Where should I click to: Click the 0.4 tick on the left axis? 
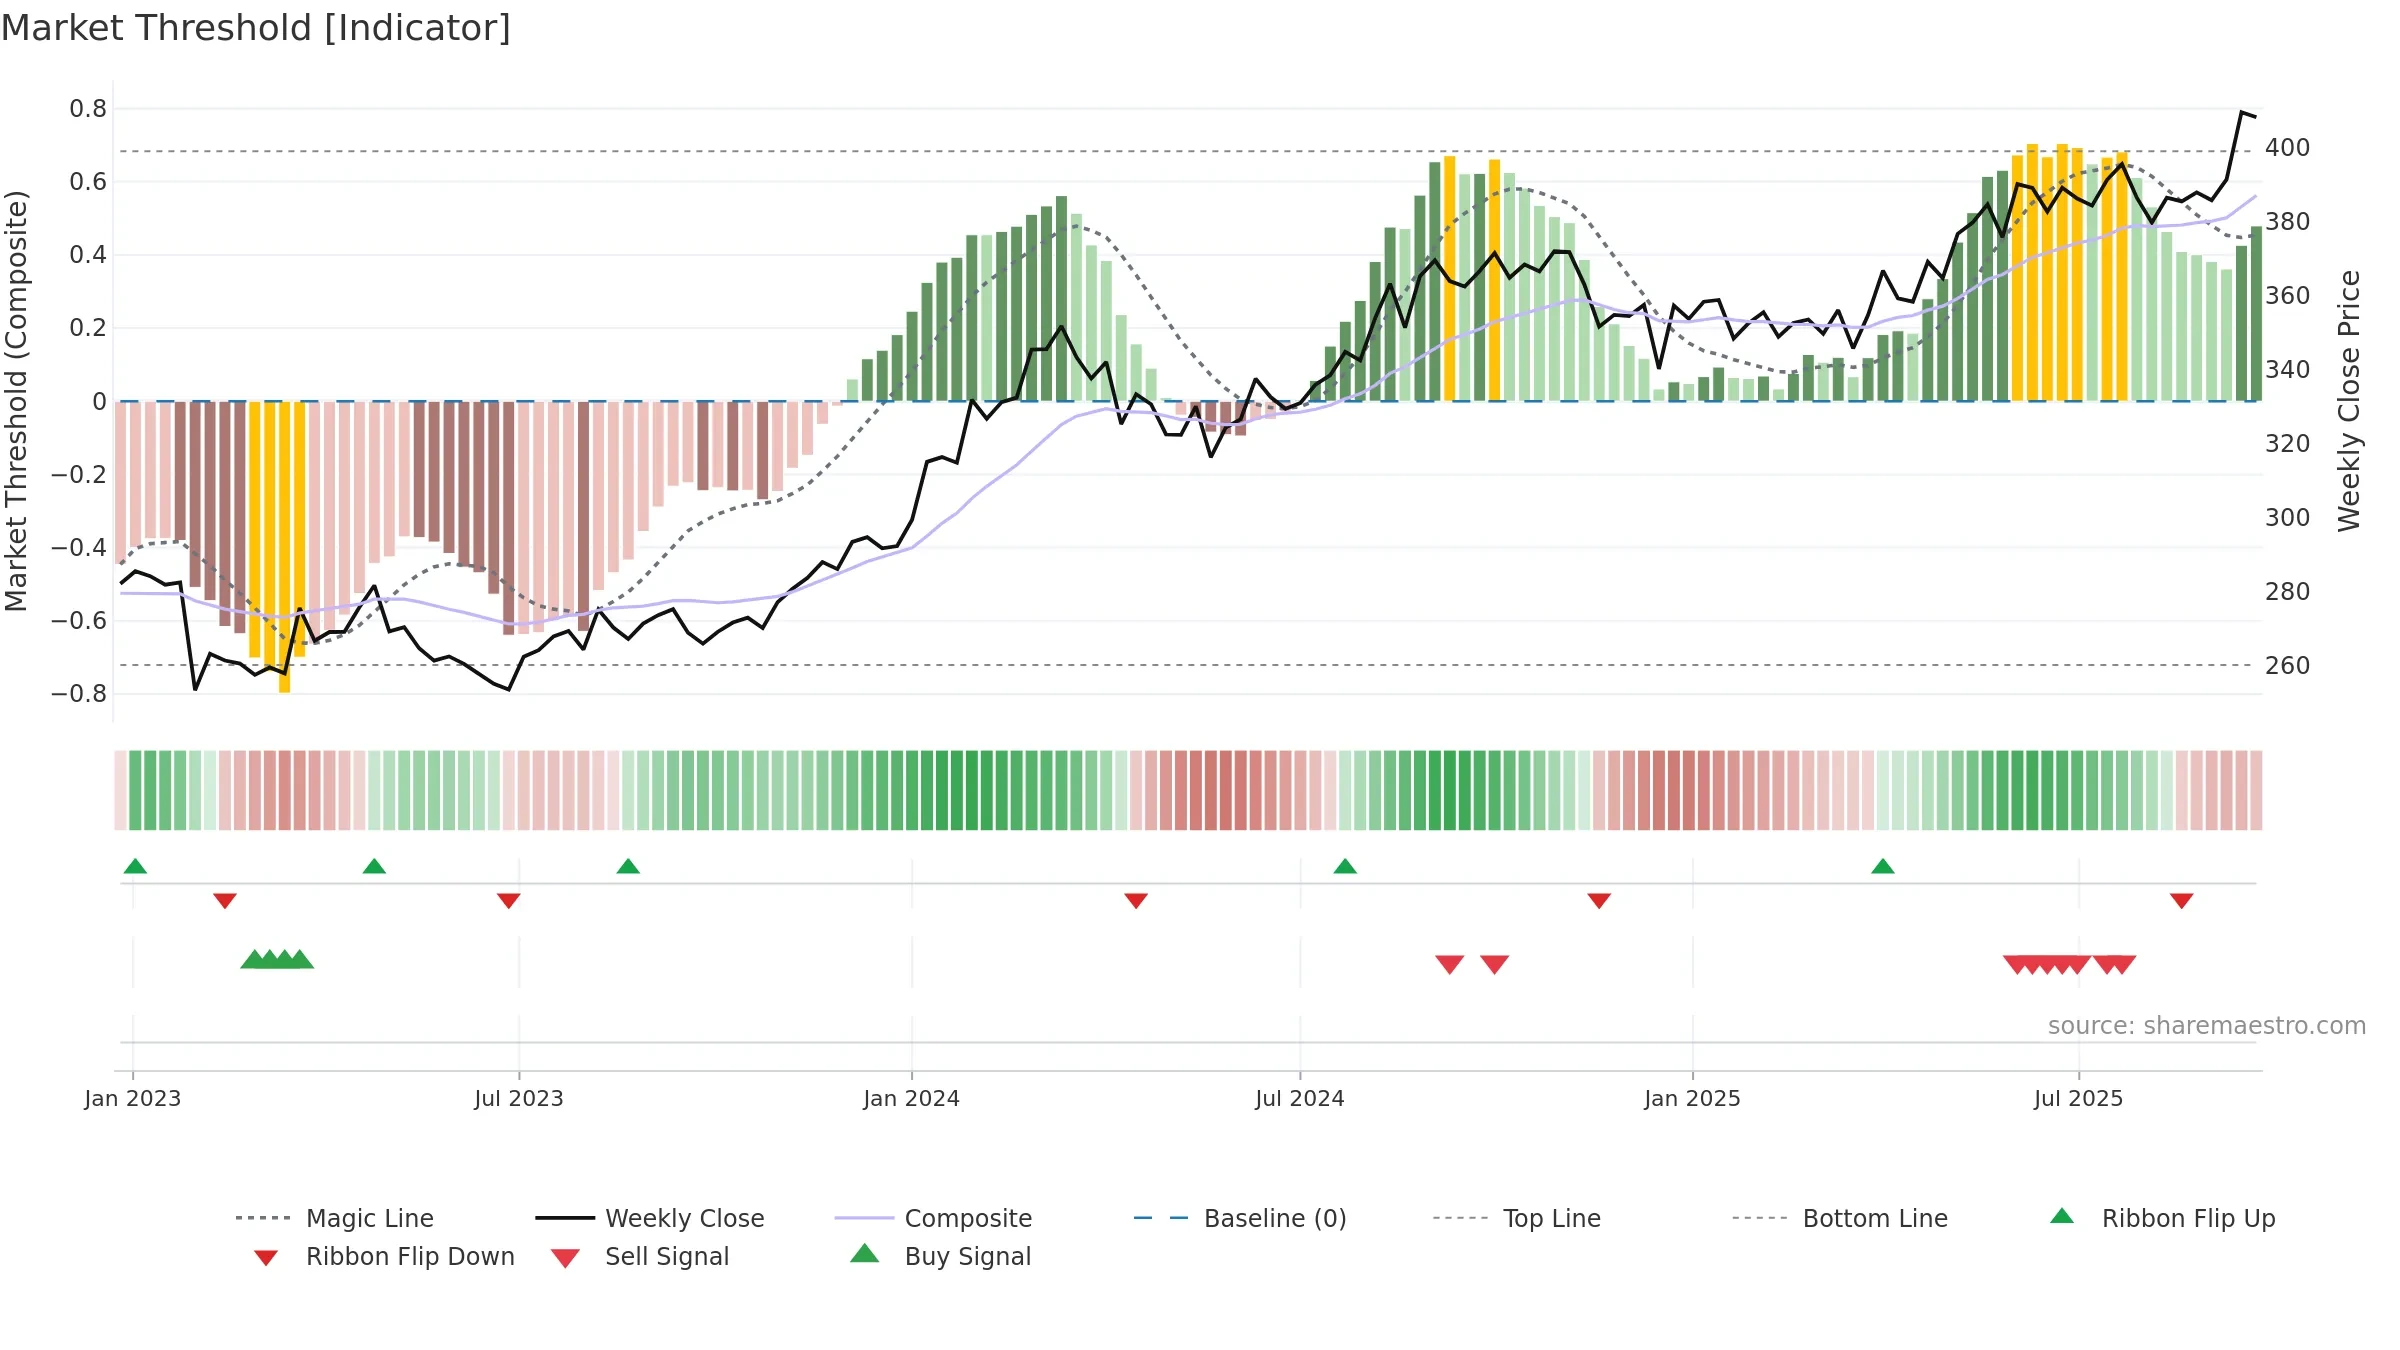88,255
